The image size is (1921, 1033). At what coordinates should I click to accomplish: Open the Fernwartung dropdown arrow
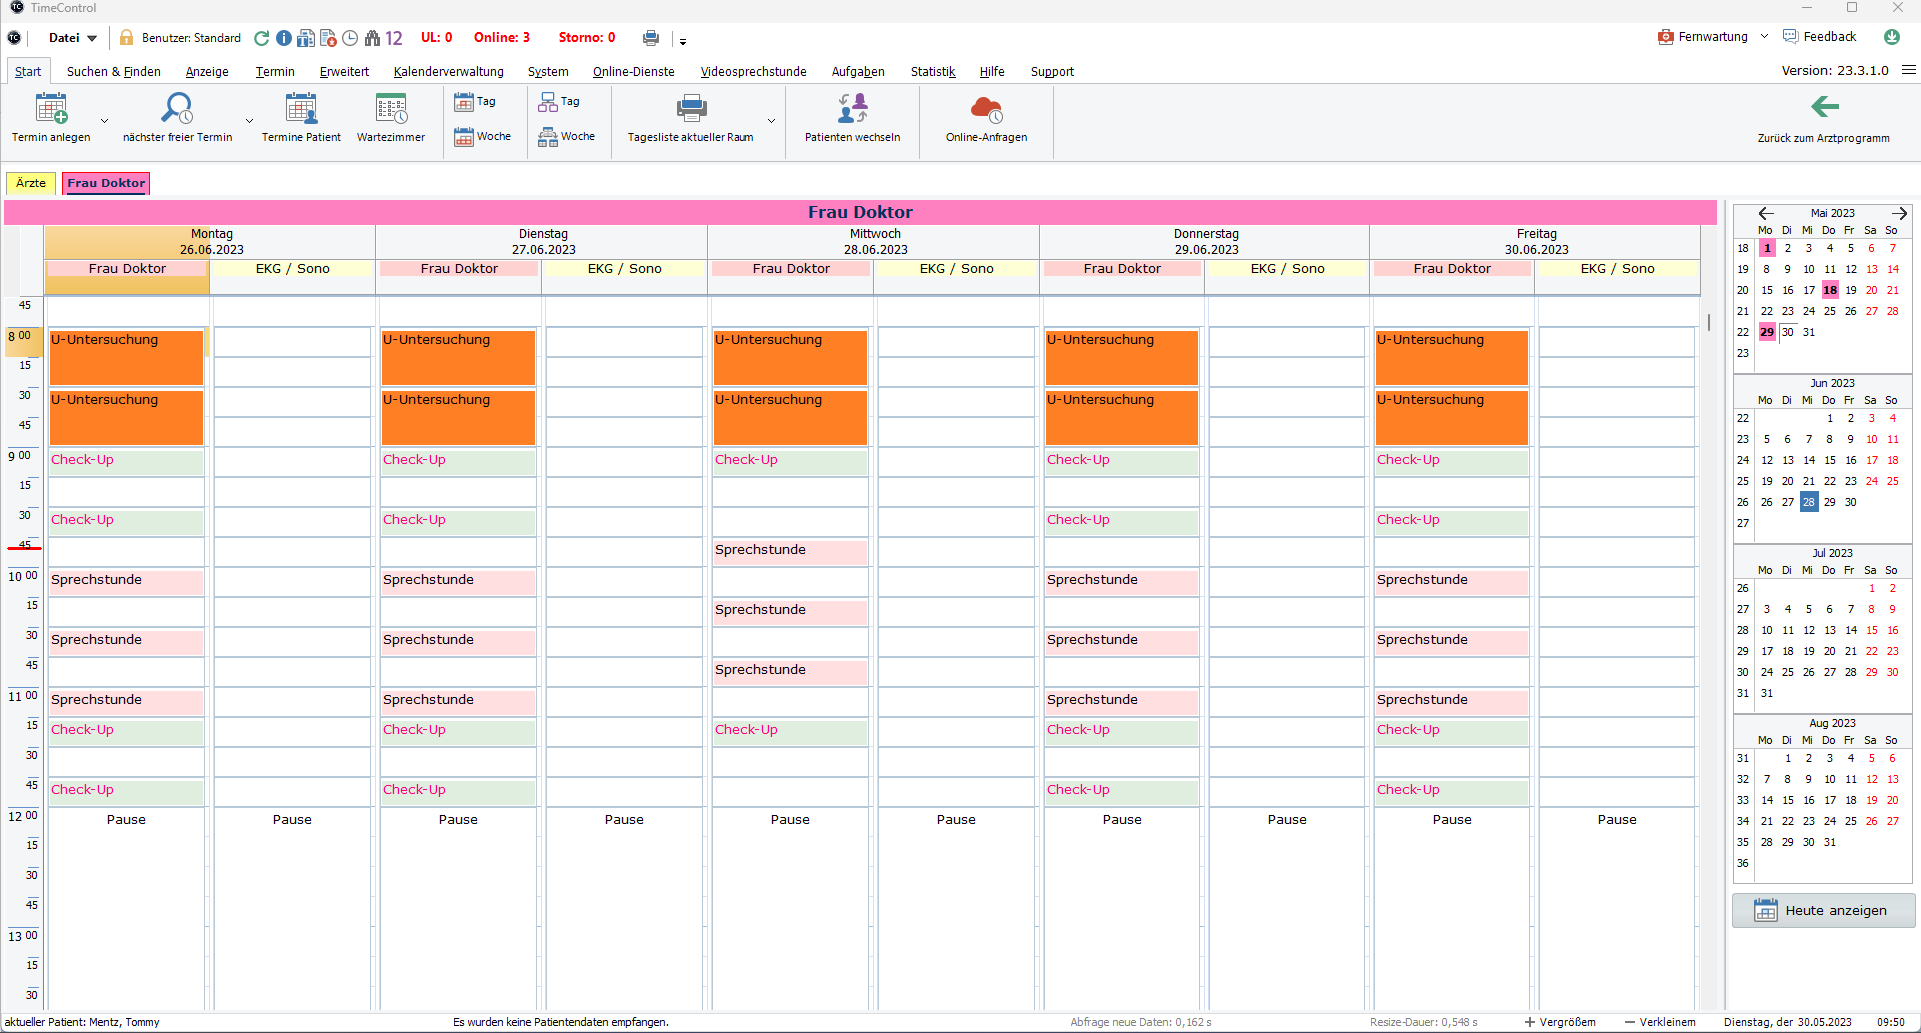(1764, 37)
